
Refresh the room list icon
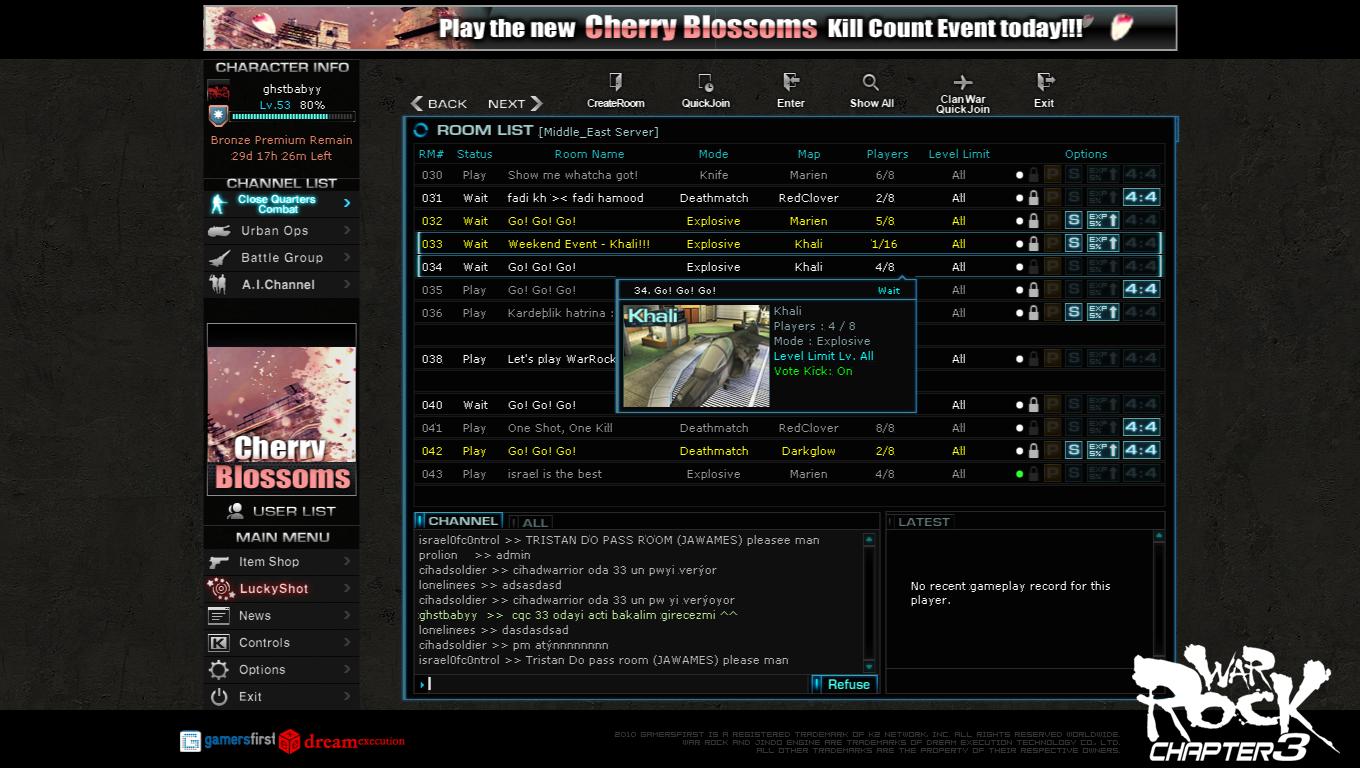click(421, 130)
